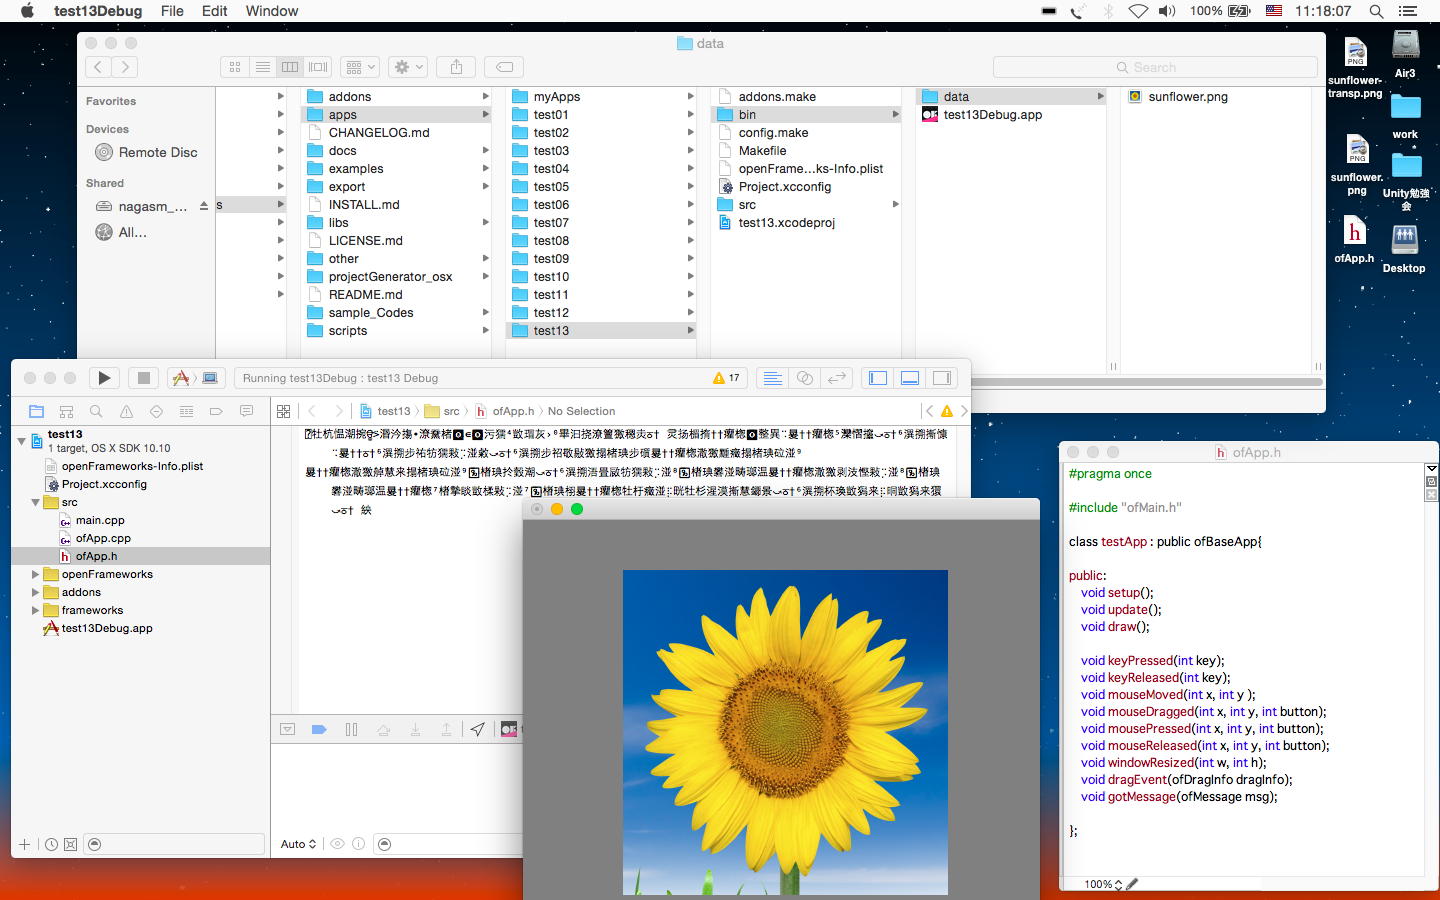This screenshot has height=900, width=1440.
Task: Click the Finder Search field
Action: click(x=1155, y=67)
